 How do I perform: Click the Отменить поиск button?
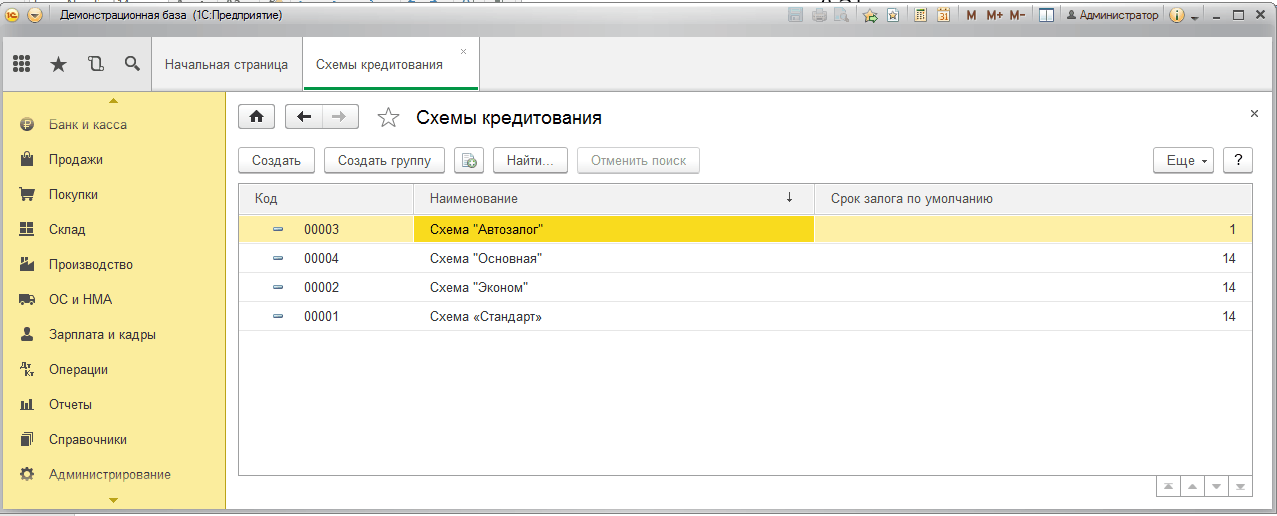click(x=638, y=160)
